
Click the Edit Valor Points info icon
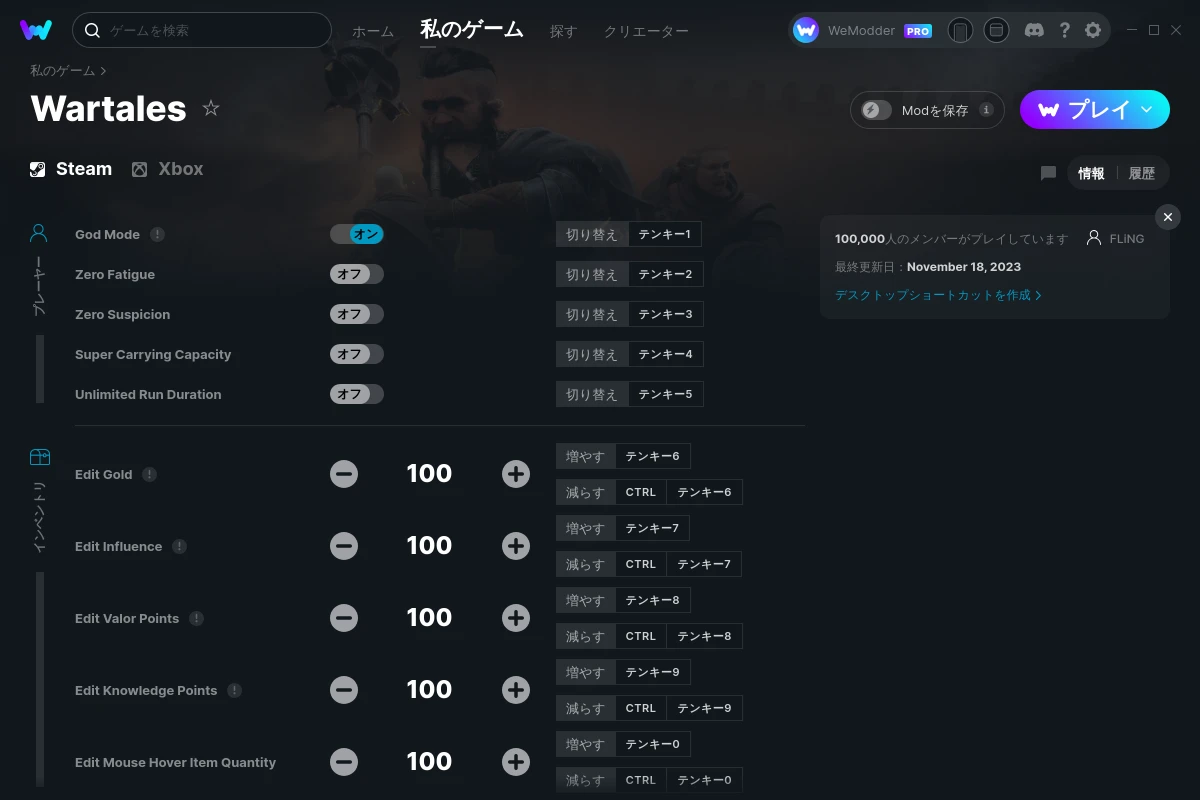click(x=196, y=618)
